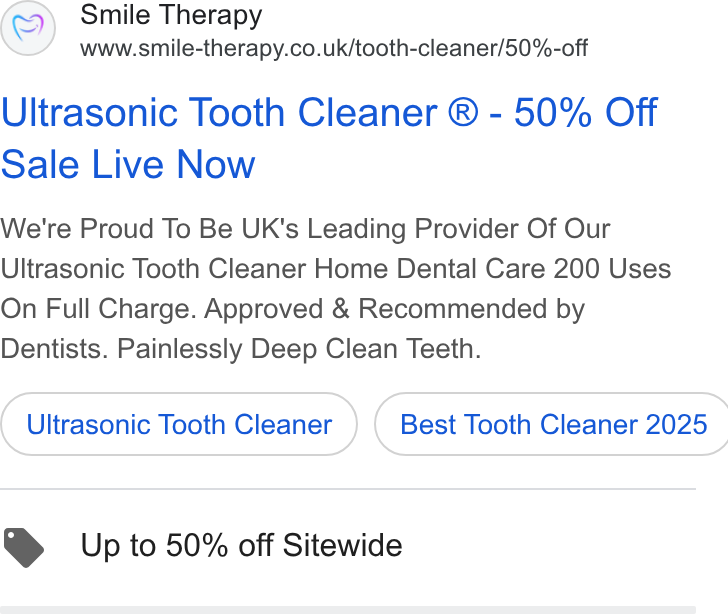The height and width of the screenshot is (614, 728).
Task: Click the UK's Leading Provider description line
Action: (306, 229)
